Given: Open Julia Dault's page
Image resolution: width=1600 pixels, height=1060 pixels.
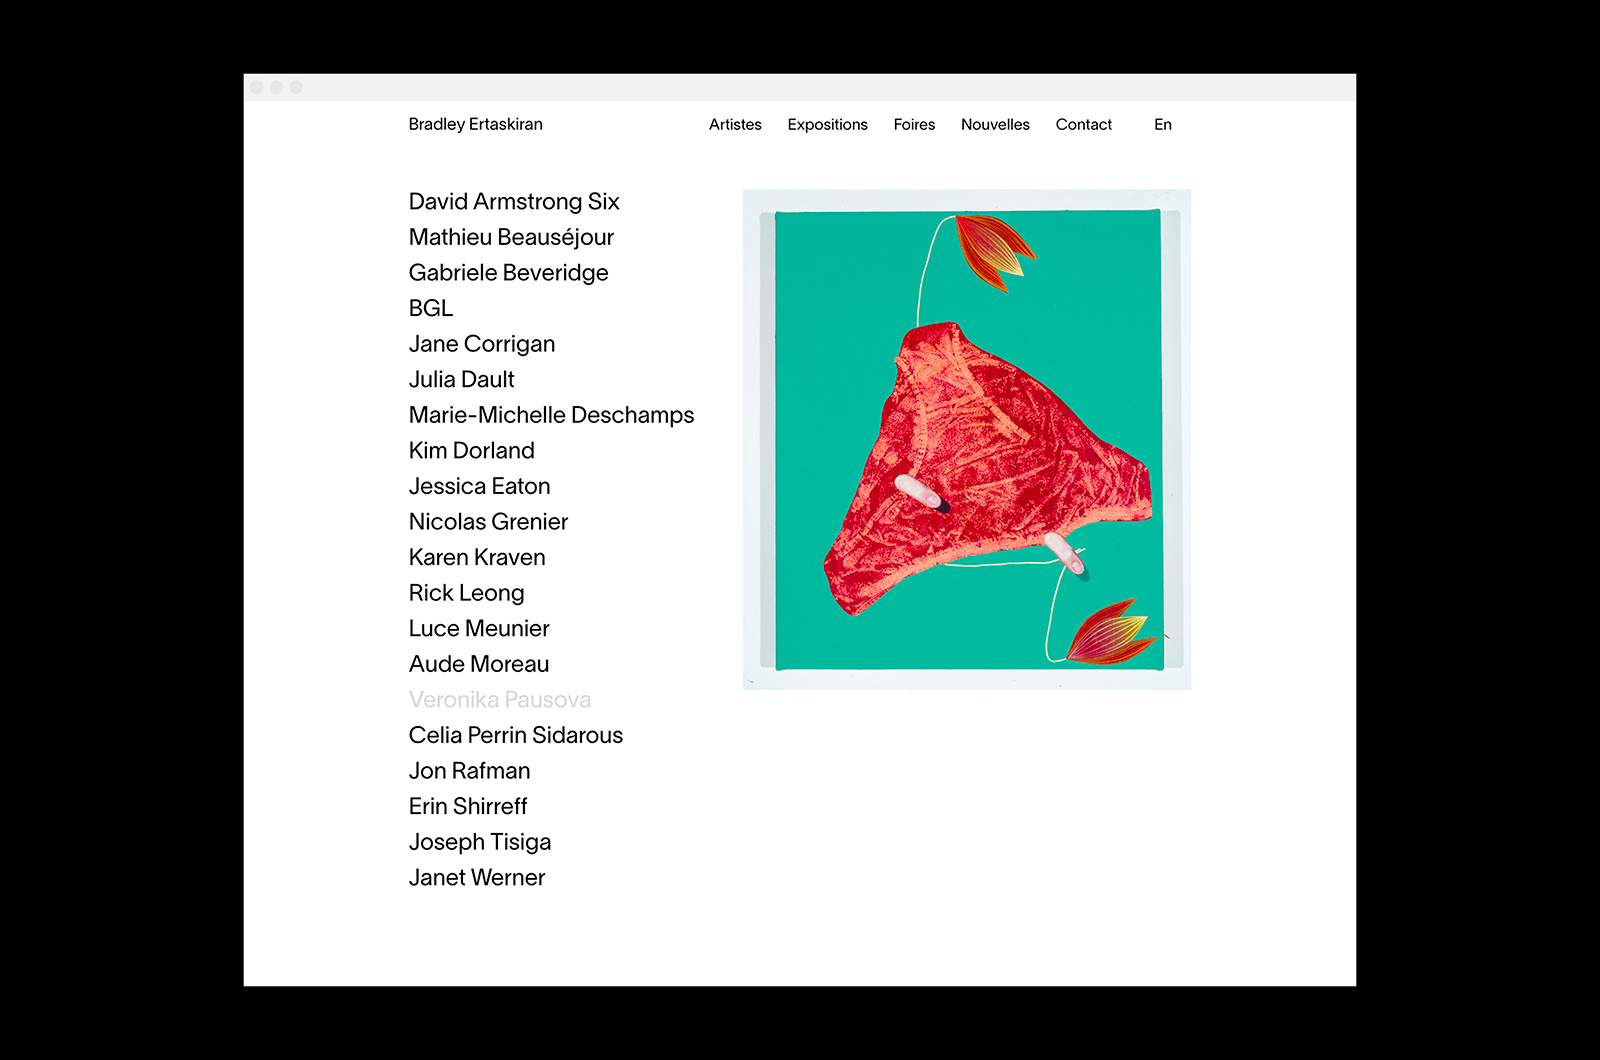Looking at the screenshot, I should [x=461, y=379].
